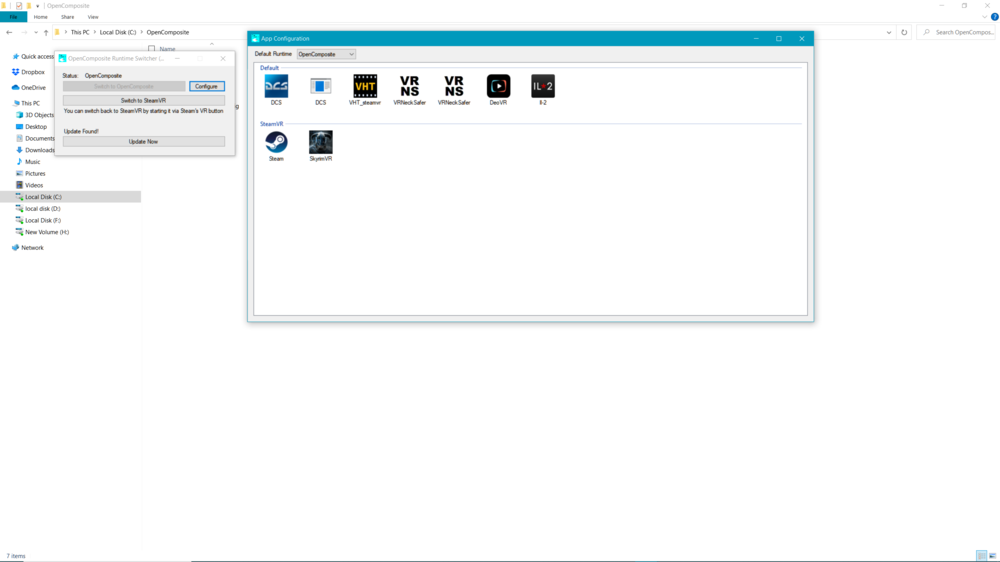
Task: Click the Update Now button
Action: [143, 142]
